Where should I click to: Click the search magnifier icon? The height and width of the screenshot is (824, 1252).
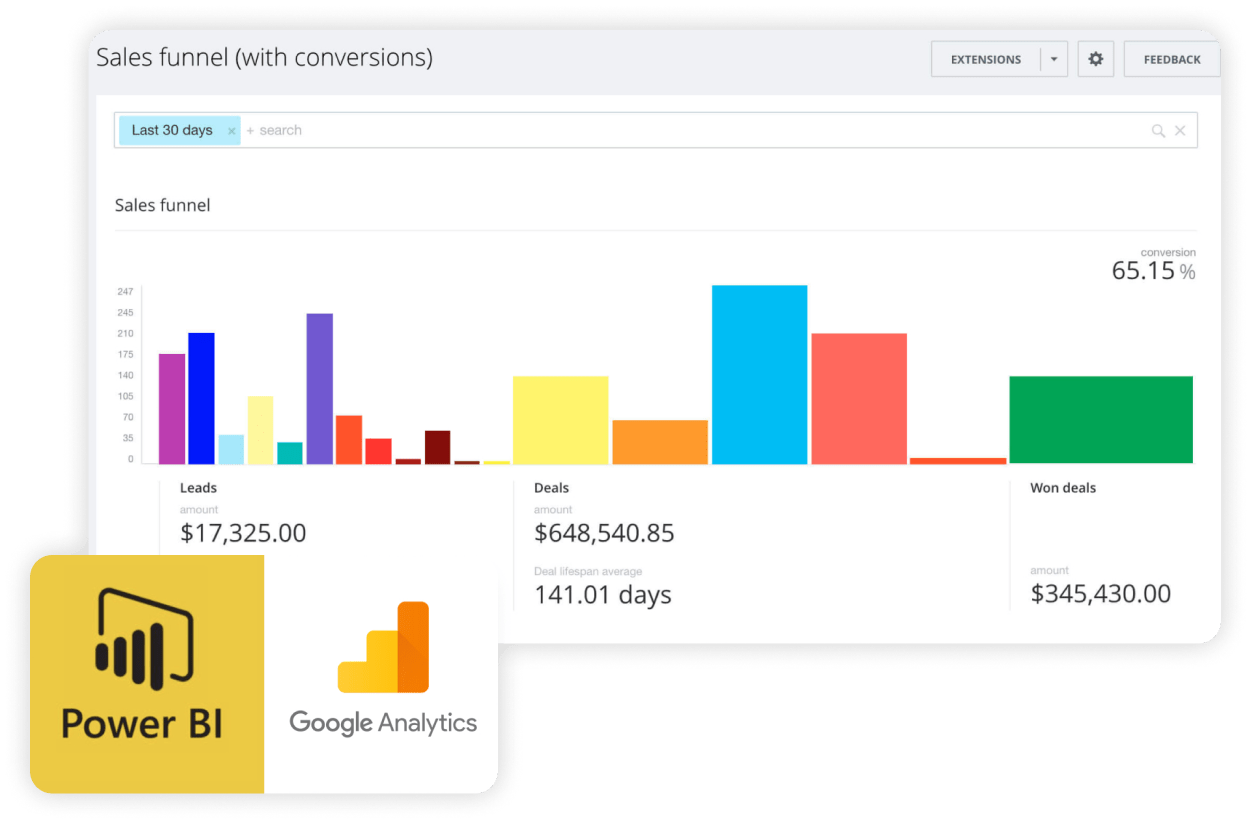(1158, 131)
